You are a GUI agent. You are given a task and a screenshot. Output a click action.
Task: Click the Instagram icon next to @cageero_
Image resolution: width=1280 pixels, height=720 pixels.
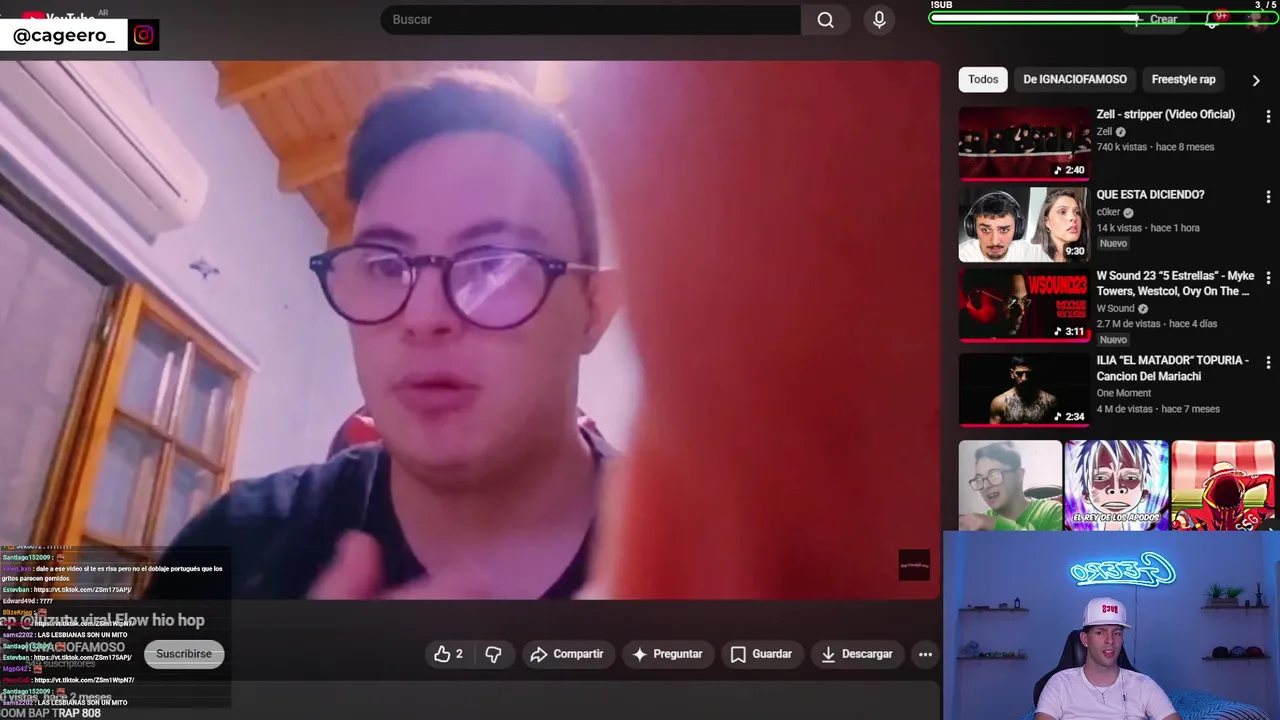pyautogui.click(x=143, y=35)
